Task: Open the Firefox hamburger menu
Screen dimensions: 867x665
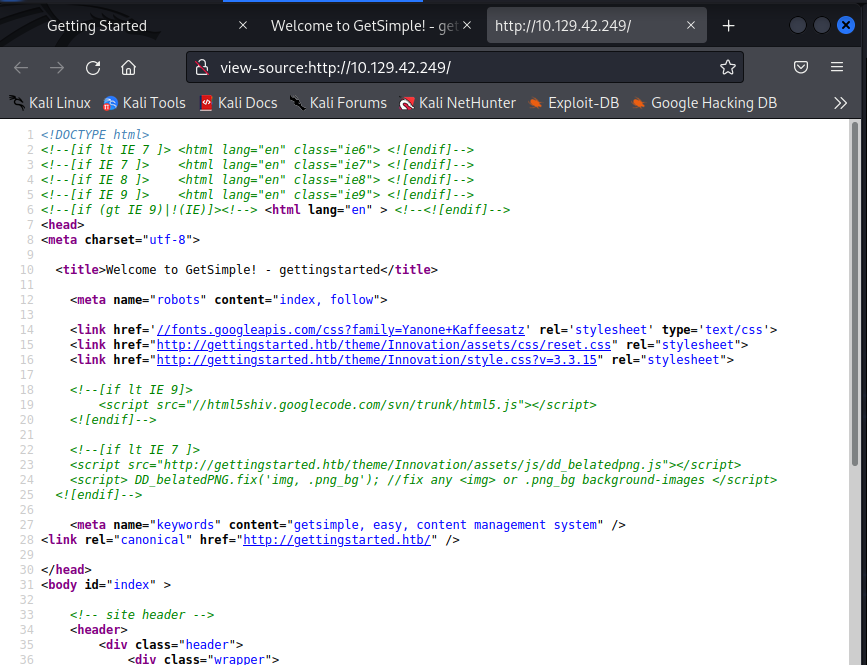Action: click(837, 67)
